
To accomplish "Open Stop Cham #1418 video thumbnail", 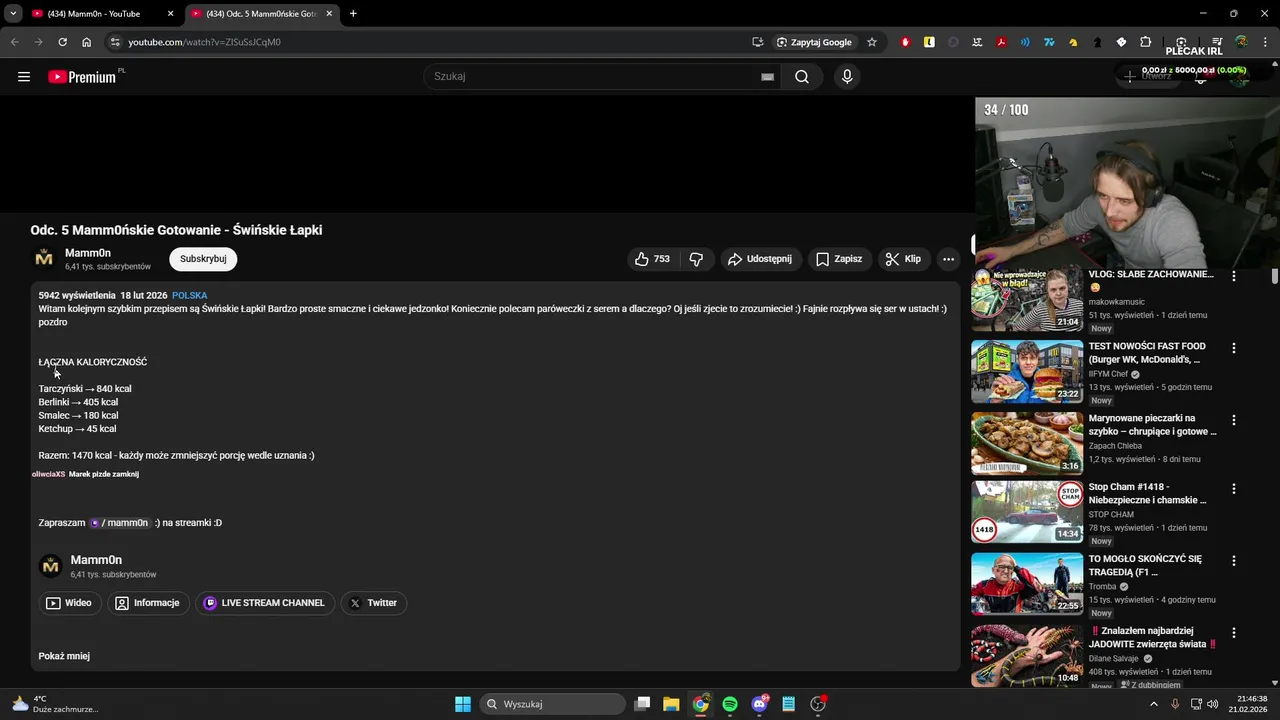I will (1027, 512).
